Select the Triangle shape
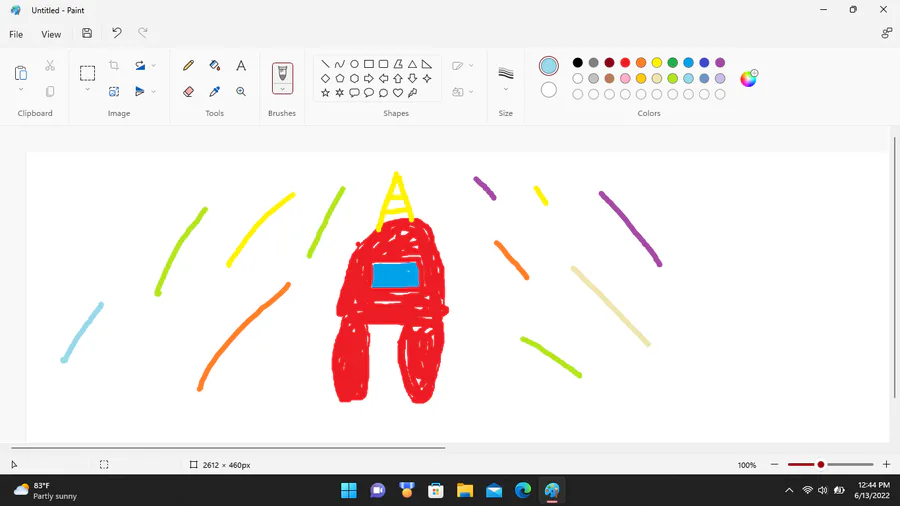Viewport: 900px width, 506px height. tap(412, 64)
